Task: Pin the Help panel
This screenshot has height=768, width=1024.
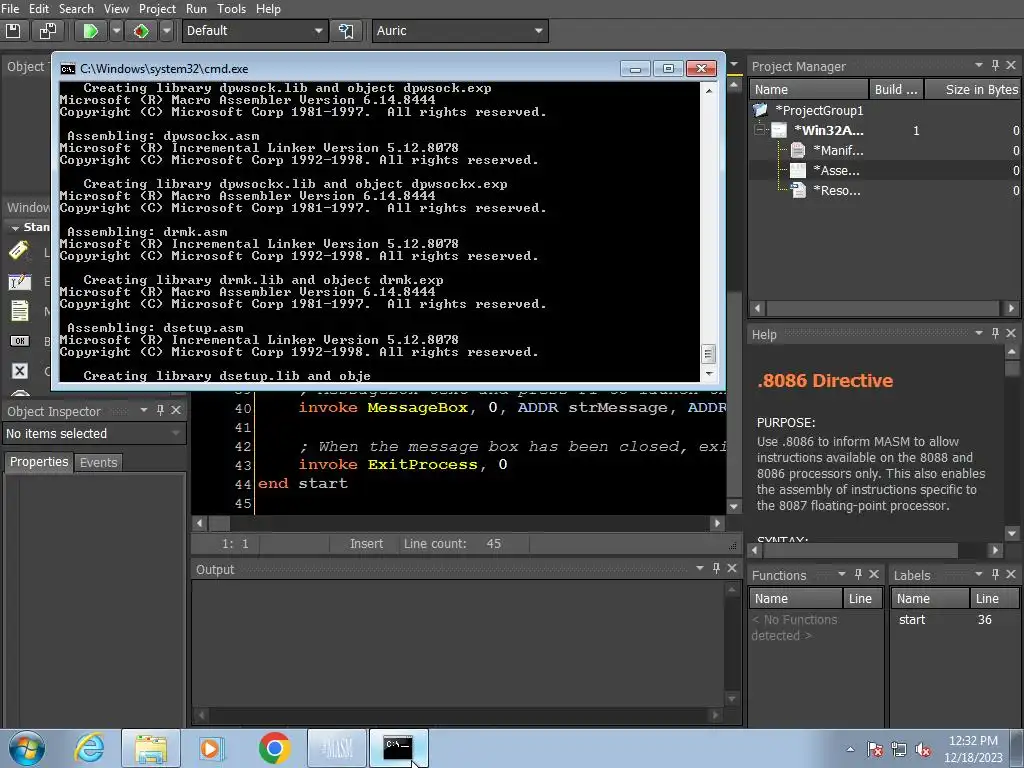Action: [x=995, y=333]
